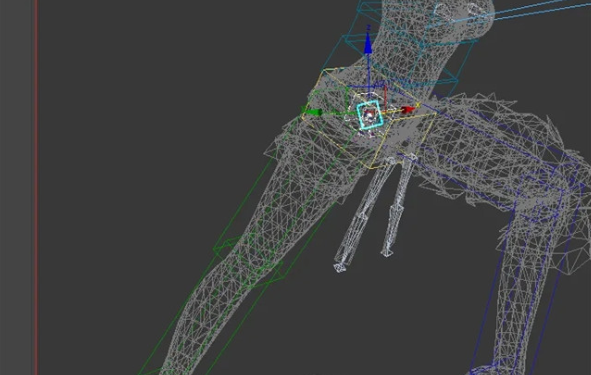Select the cyan square helper at gizmo center

370,115
